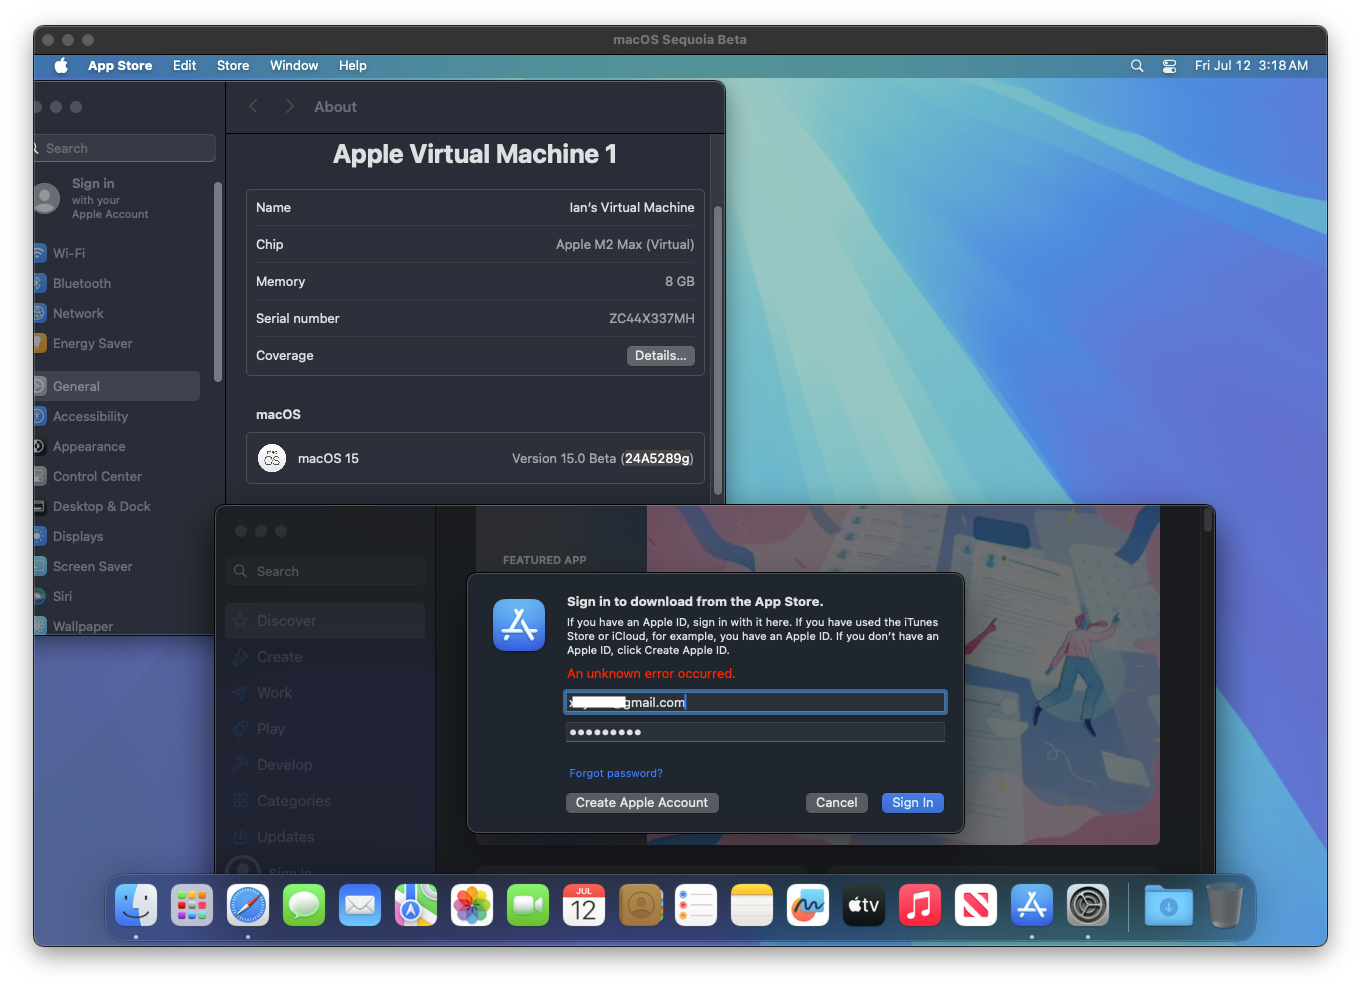Select General in Settings sidebar
The width and height of the screenshot is (1361, 988).
coord(117,387)
